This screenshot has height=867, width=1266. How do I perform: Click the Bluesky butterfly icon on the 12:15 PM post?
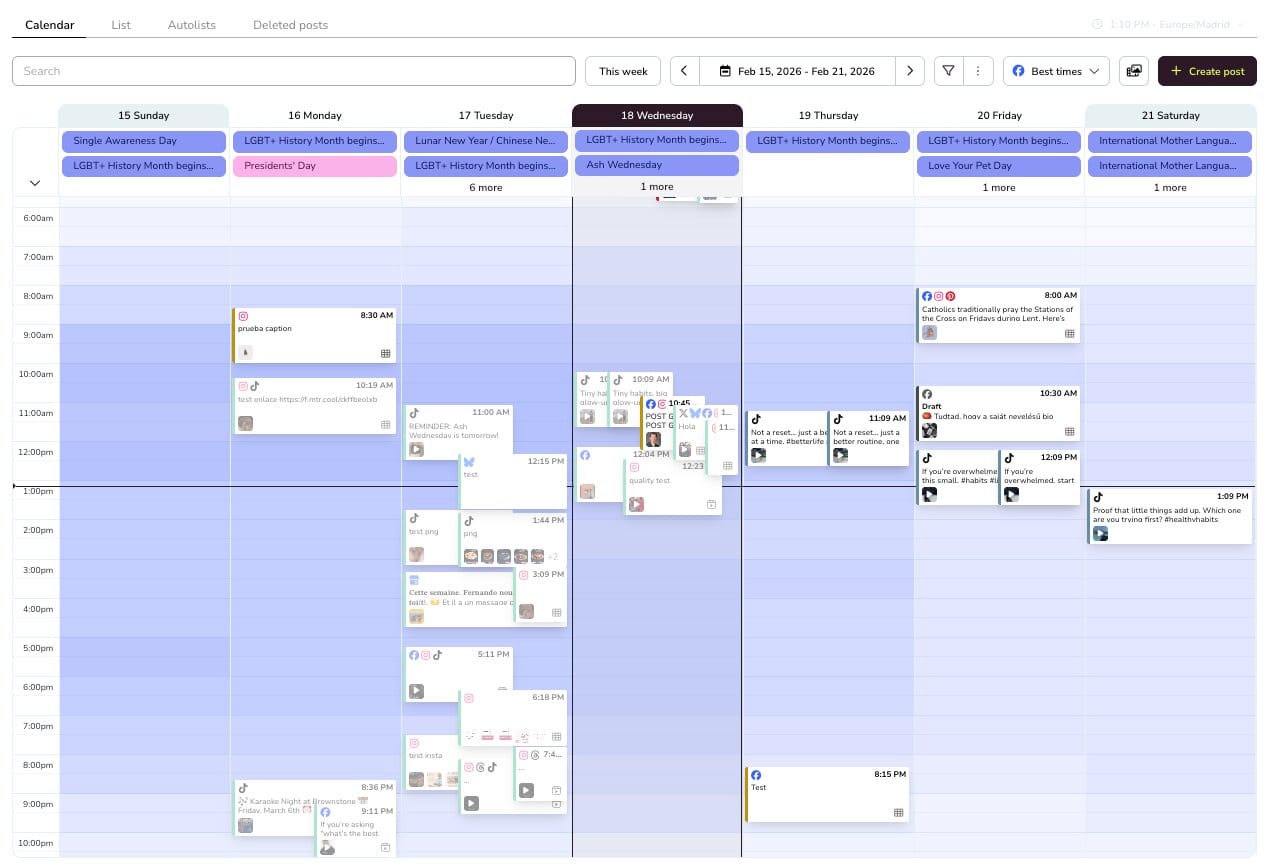click(469, 461)
